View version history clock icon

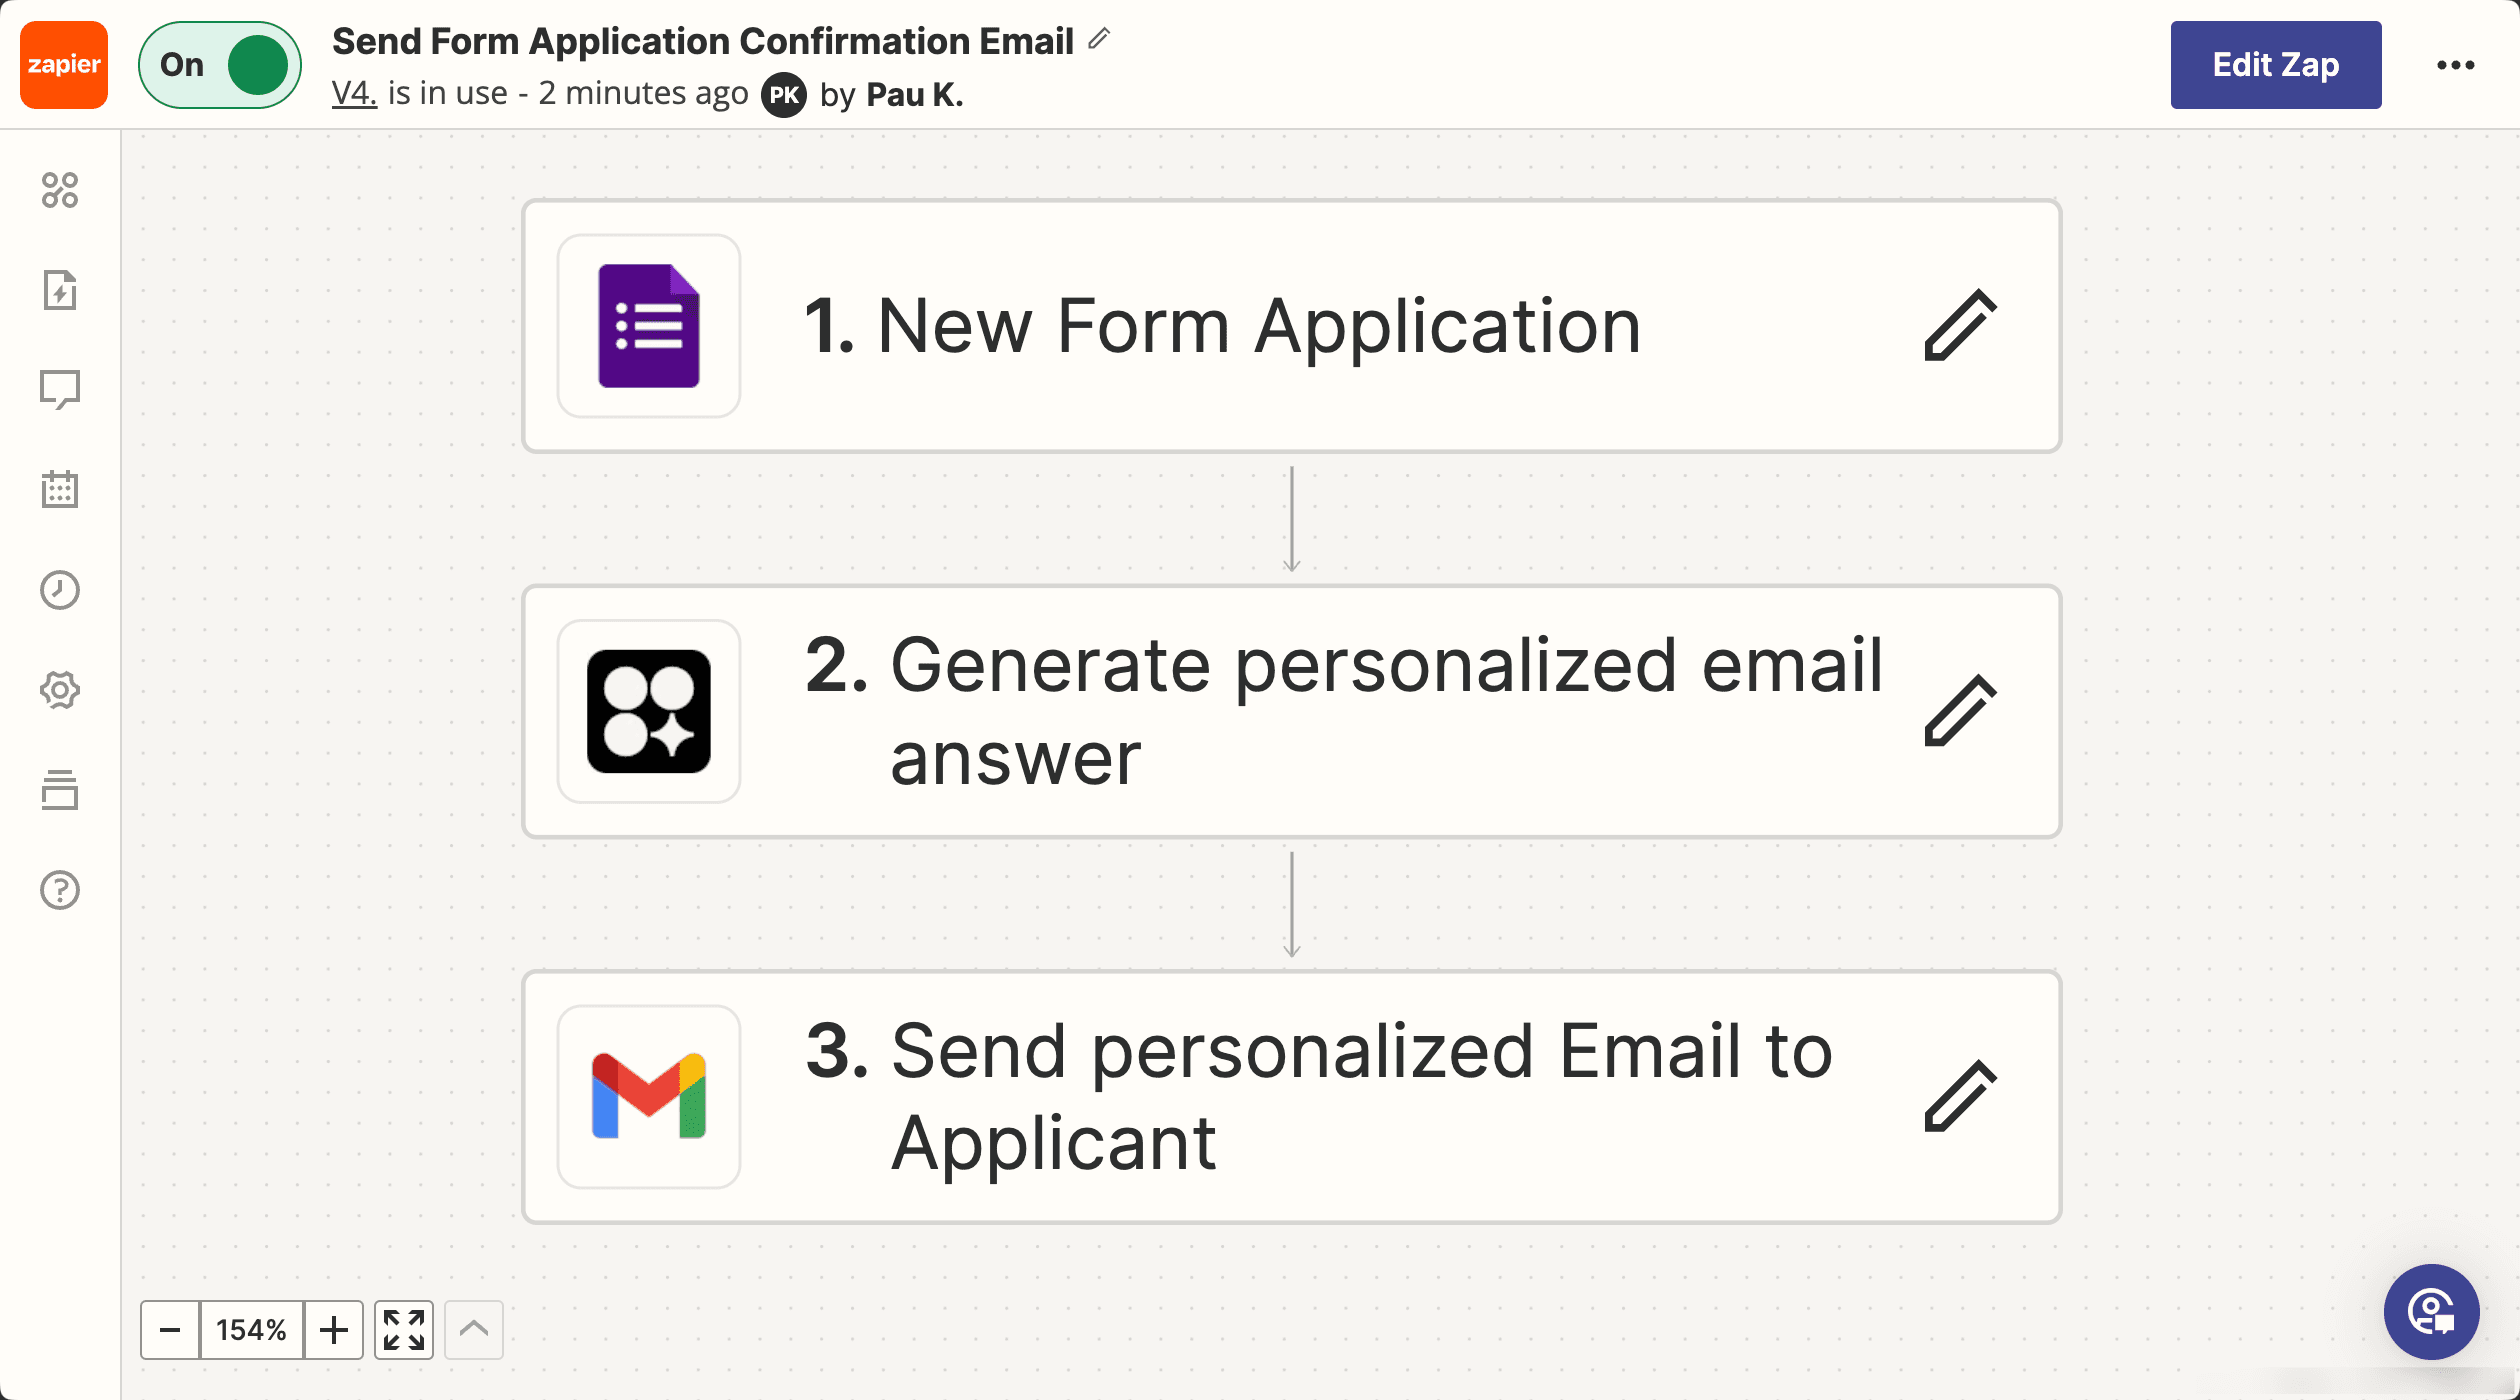click(x=61, y=590)
